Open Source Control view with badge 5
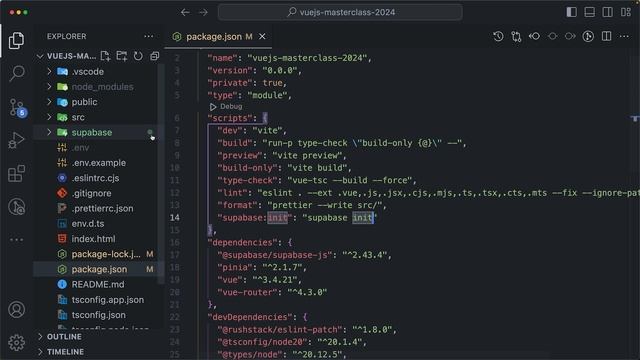 (18, 108)
